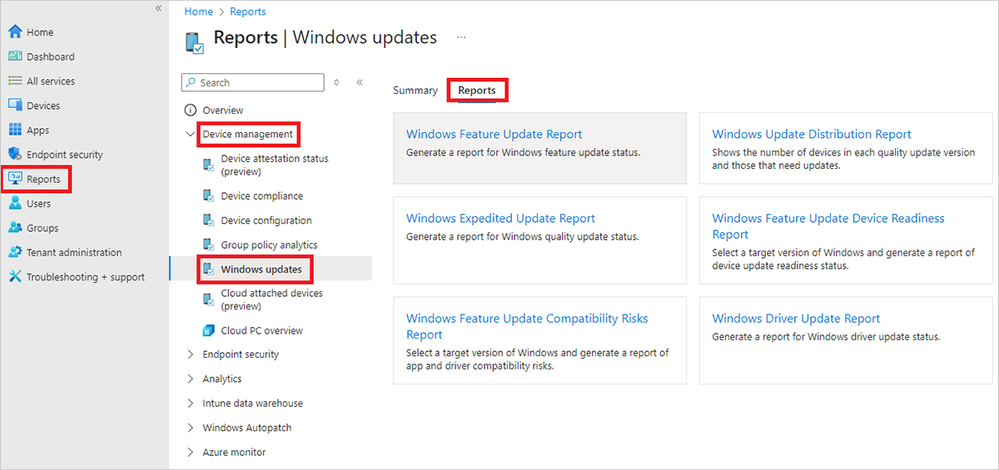Open Troubleshooting + support in navigation
The height and width of the screenshot is (470, 999).
coord(85,277)
